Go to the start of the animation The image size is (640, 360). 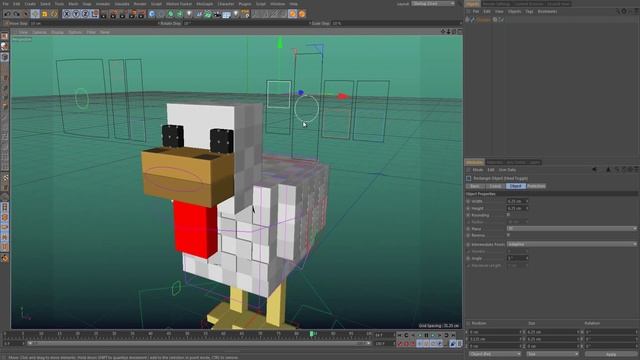pos(399,335)
